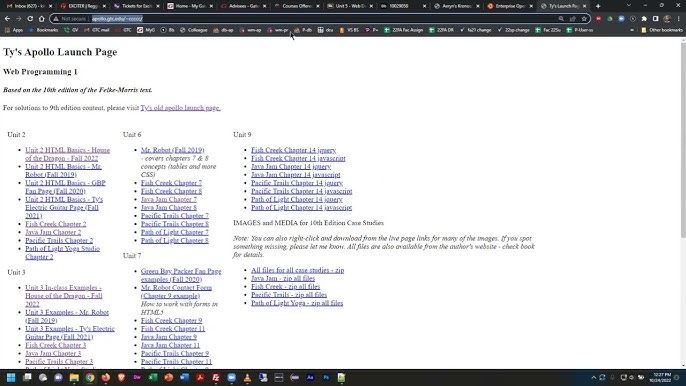The image size is (686, 386).
Task: Open the 22FA Fac Assign bookmark
Action: [403, 30]
